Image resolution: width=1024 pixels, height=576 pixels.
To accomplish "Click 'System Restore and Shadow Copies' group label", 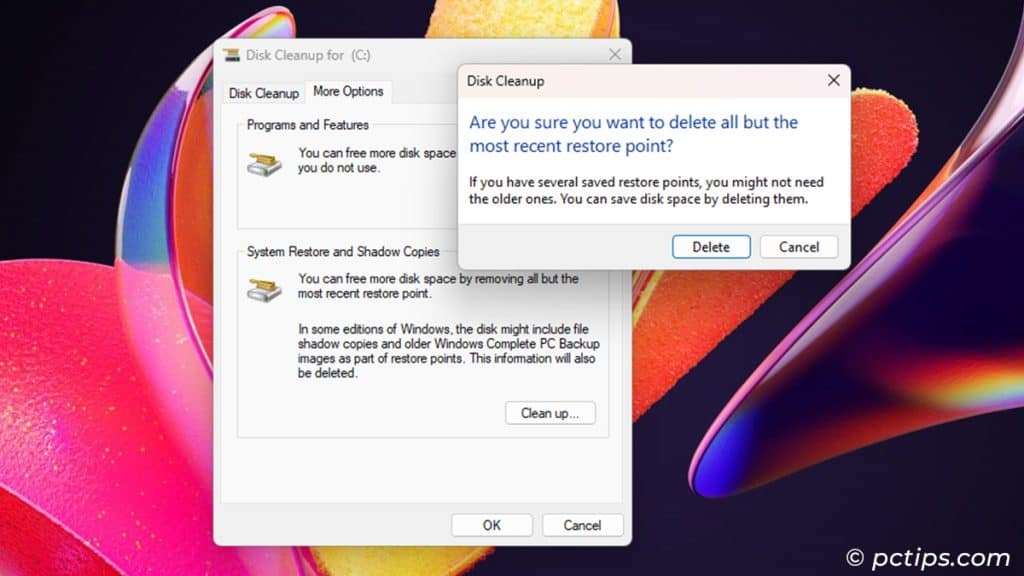I will click(x=343, y=252).
